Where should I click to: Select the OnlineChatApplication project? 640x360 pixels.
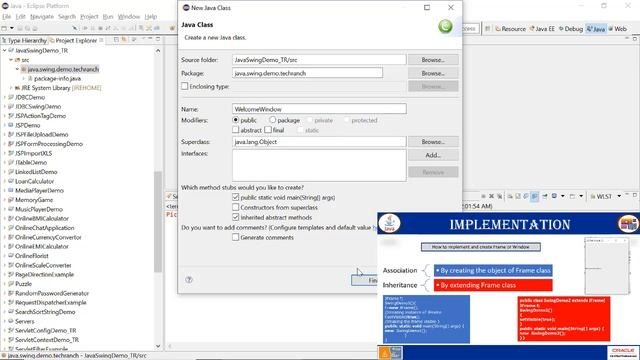(x=44, y=228)
